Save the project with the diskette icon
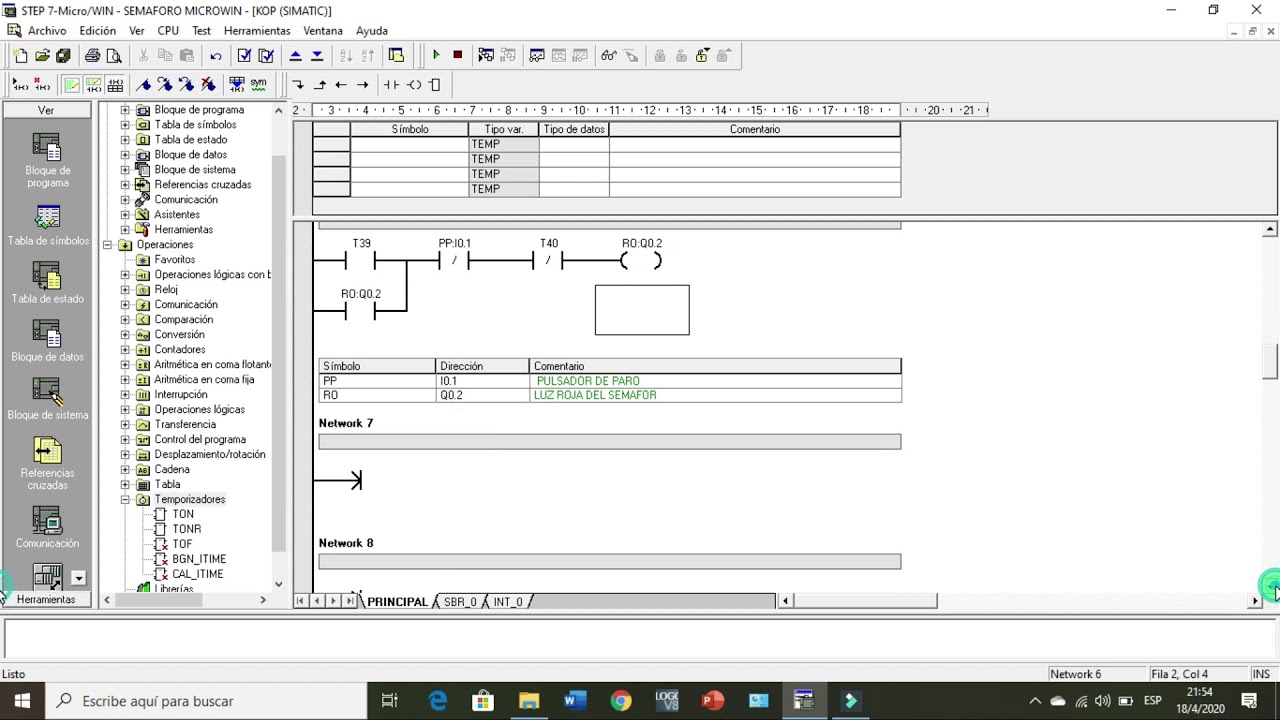This screenshot has height=720, width=1280. click(x=63, y=56)
